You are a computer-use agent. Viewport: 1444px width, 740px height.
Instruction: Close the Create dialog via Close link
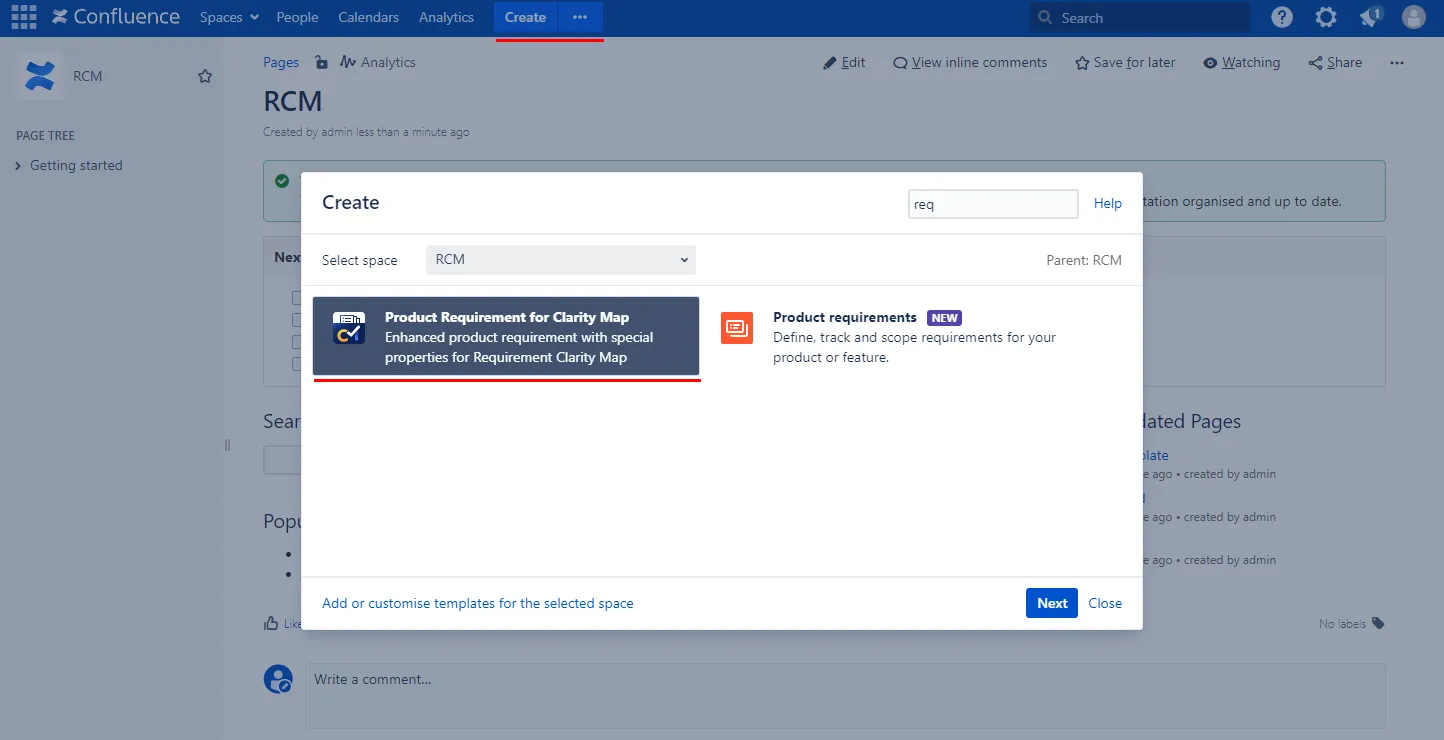(x=1105, y=603)
